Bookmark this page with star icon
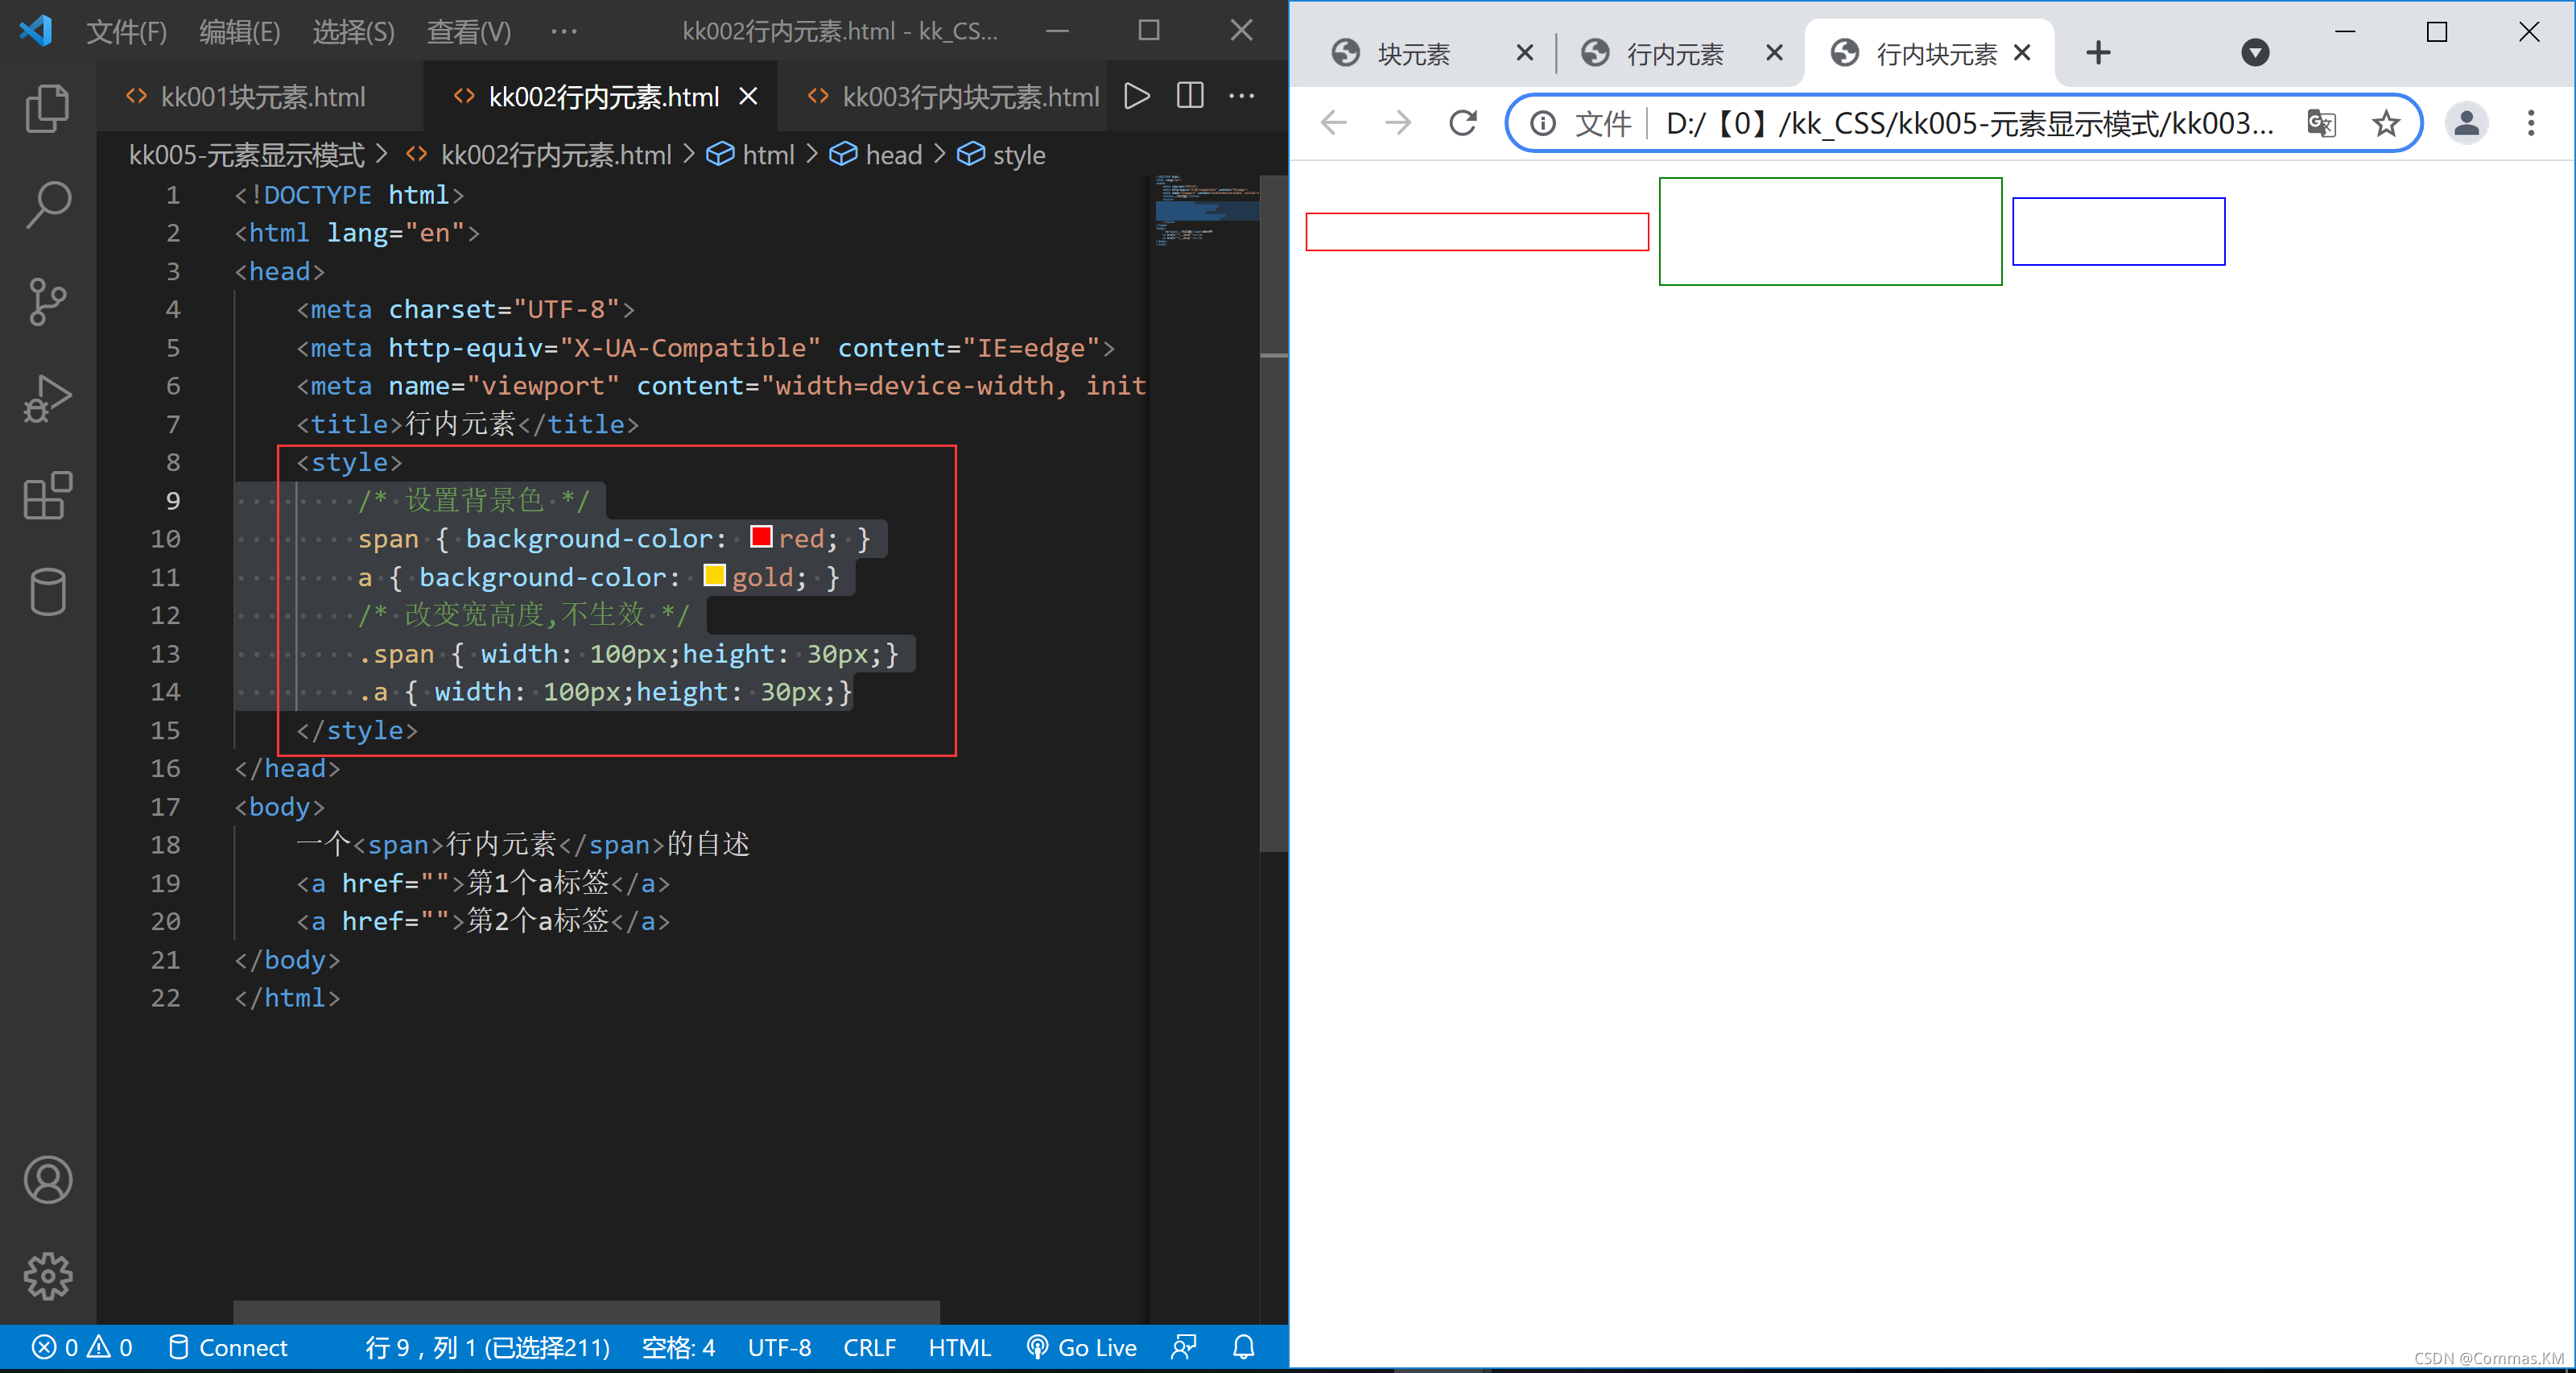The width and height of the screenshot is (2576, 1373). coord(2386,123)
